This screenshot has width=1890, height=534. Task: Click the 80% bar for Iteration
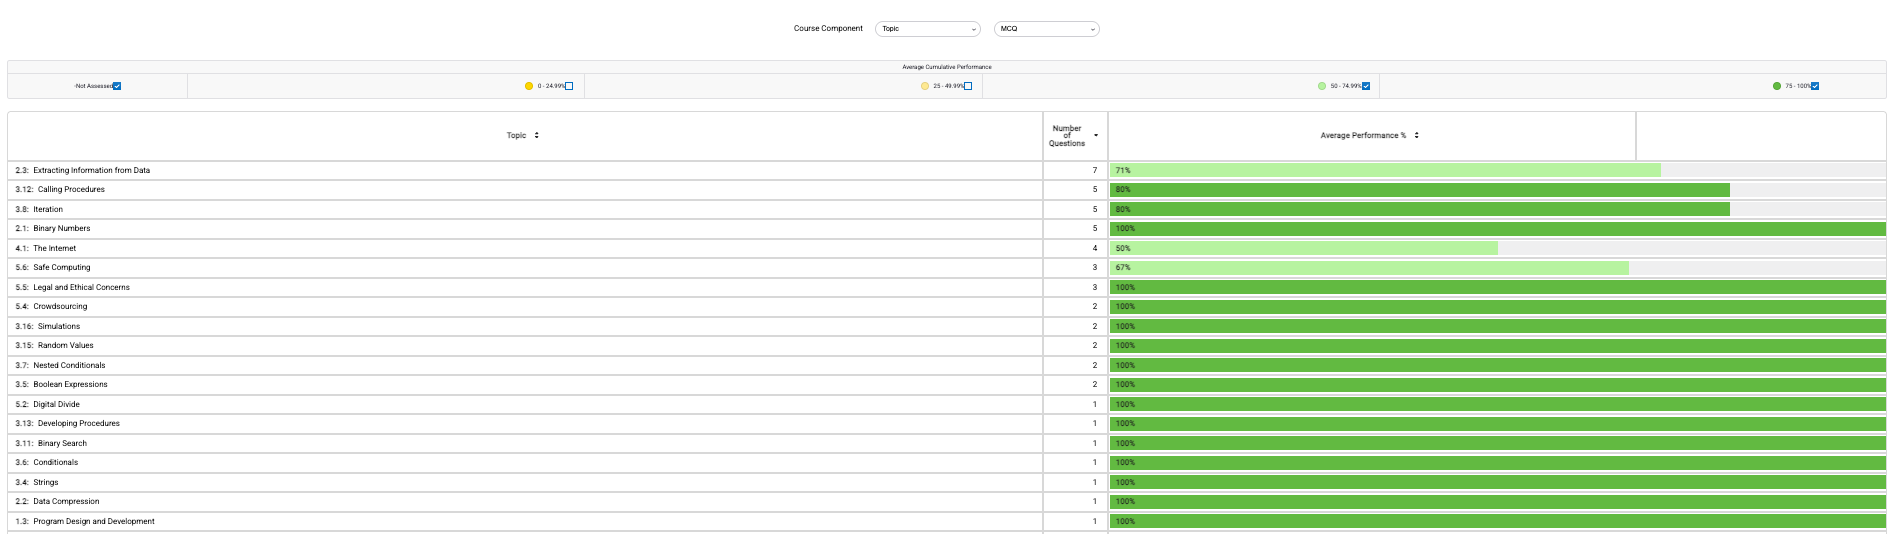(1420, 209)
